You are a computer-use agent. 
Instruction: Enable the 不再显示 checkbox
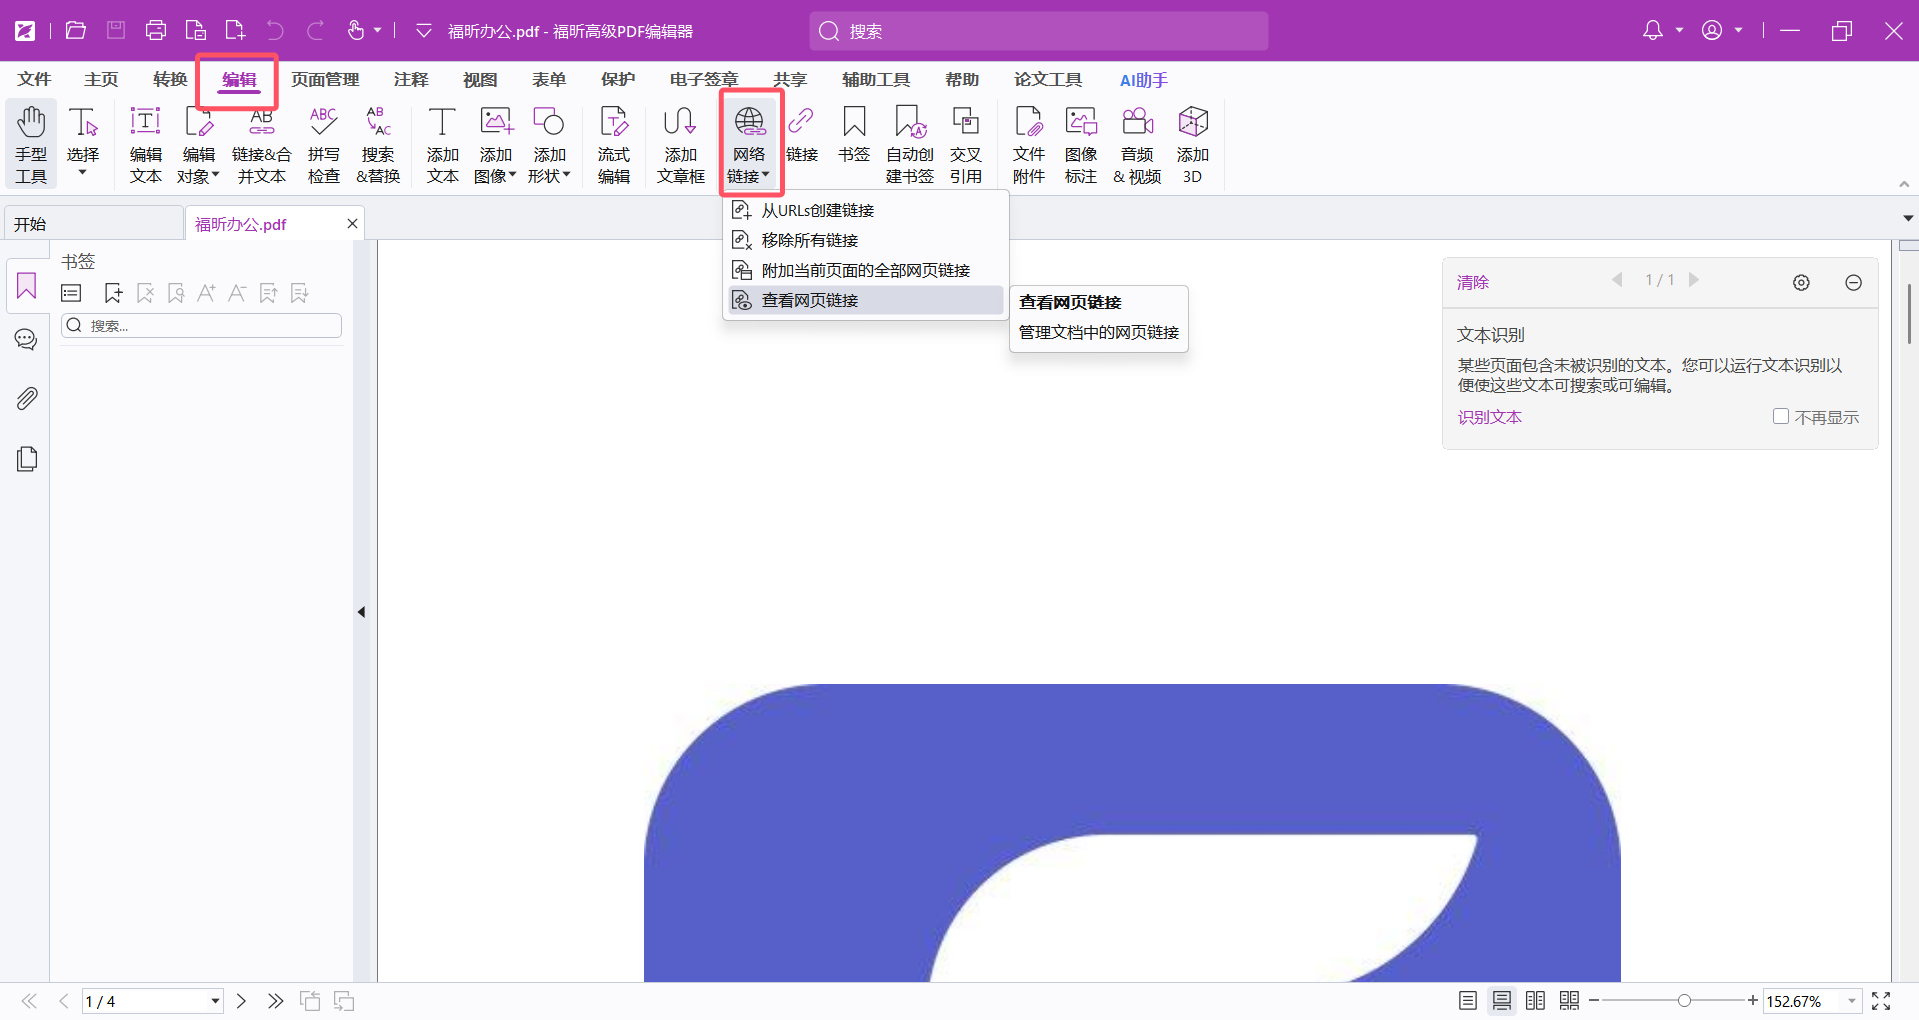1781,417
